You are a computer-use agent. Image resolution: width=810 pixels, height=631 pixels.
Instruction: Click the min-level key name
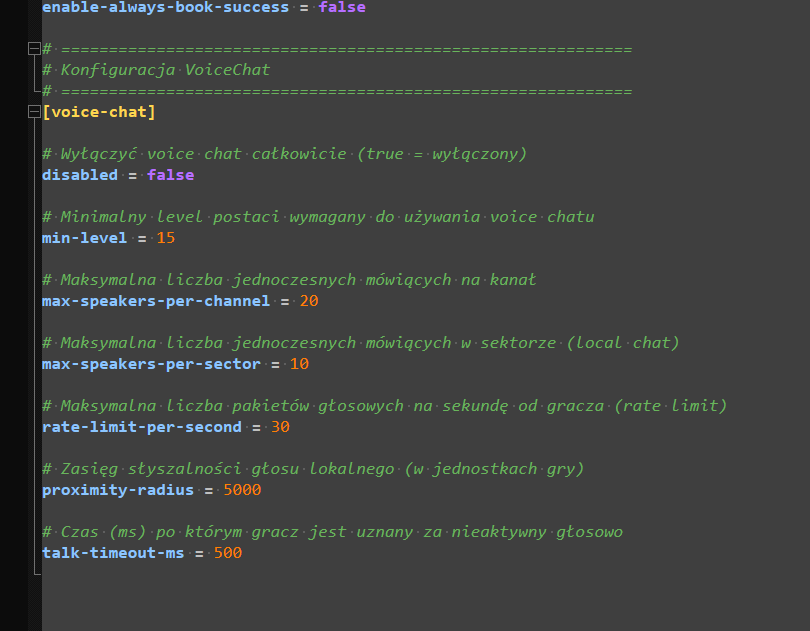pyautogui.click(x=84, y=238)
